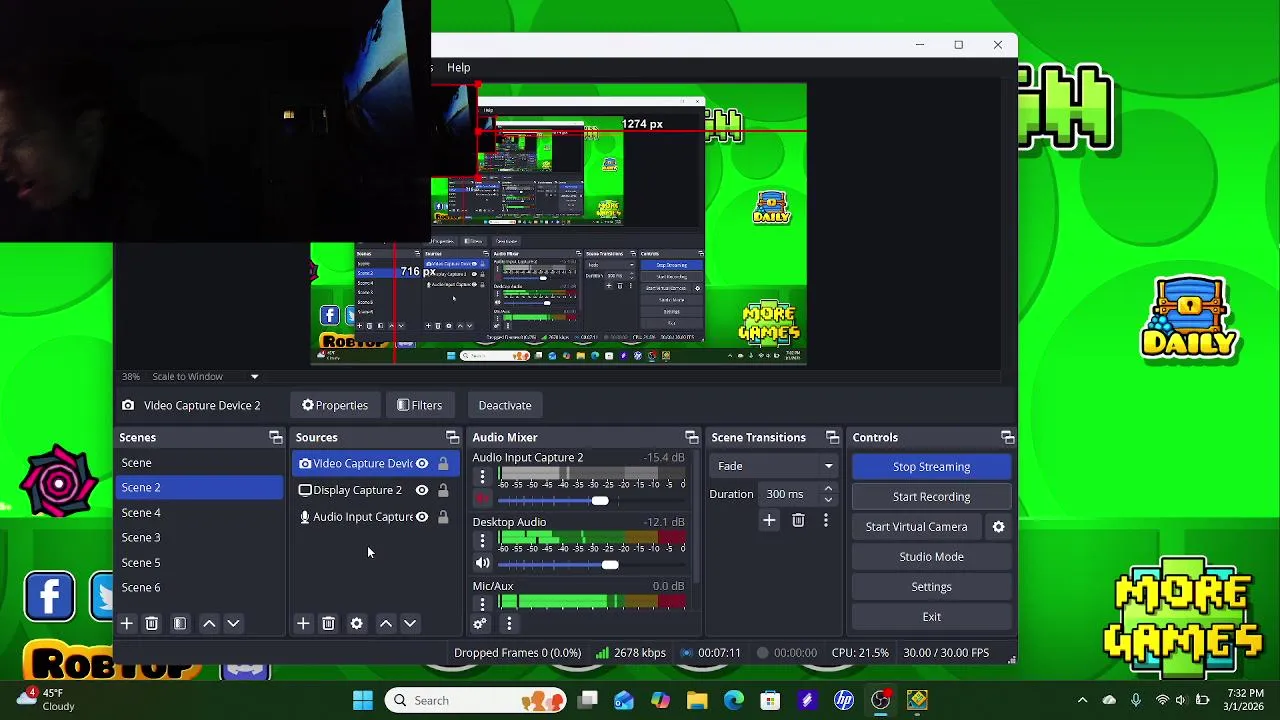Click Stop Streaming button

click(x=931, y=467)
